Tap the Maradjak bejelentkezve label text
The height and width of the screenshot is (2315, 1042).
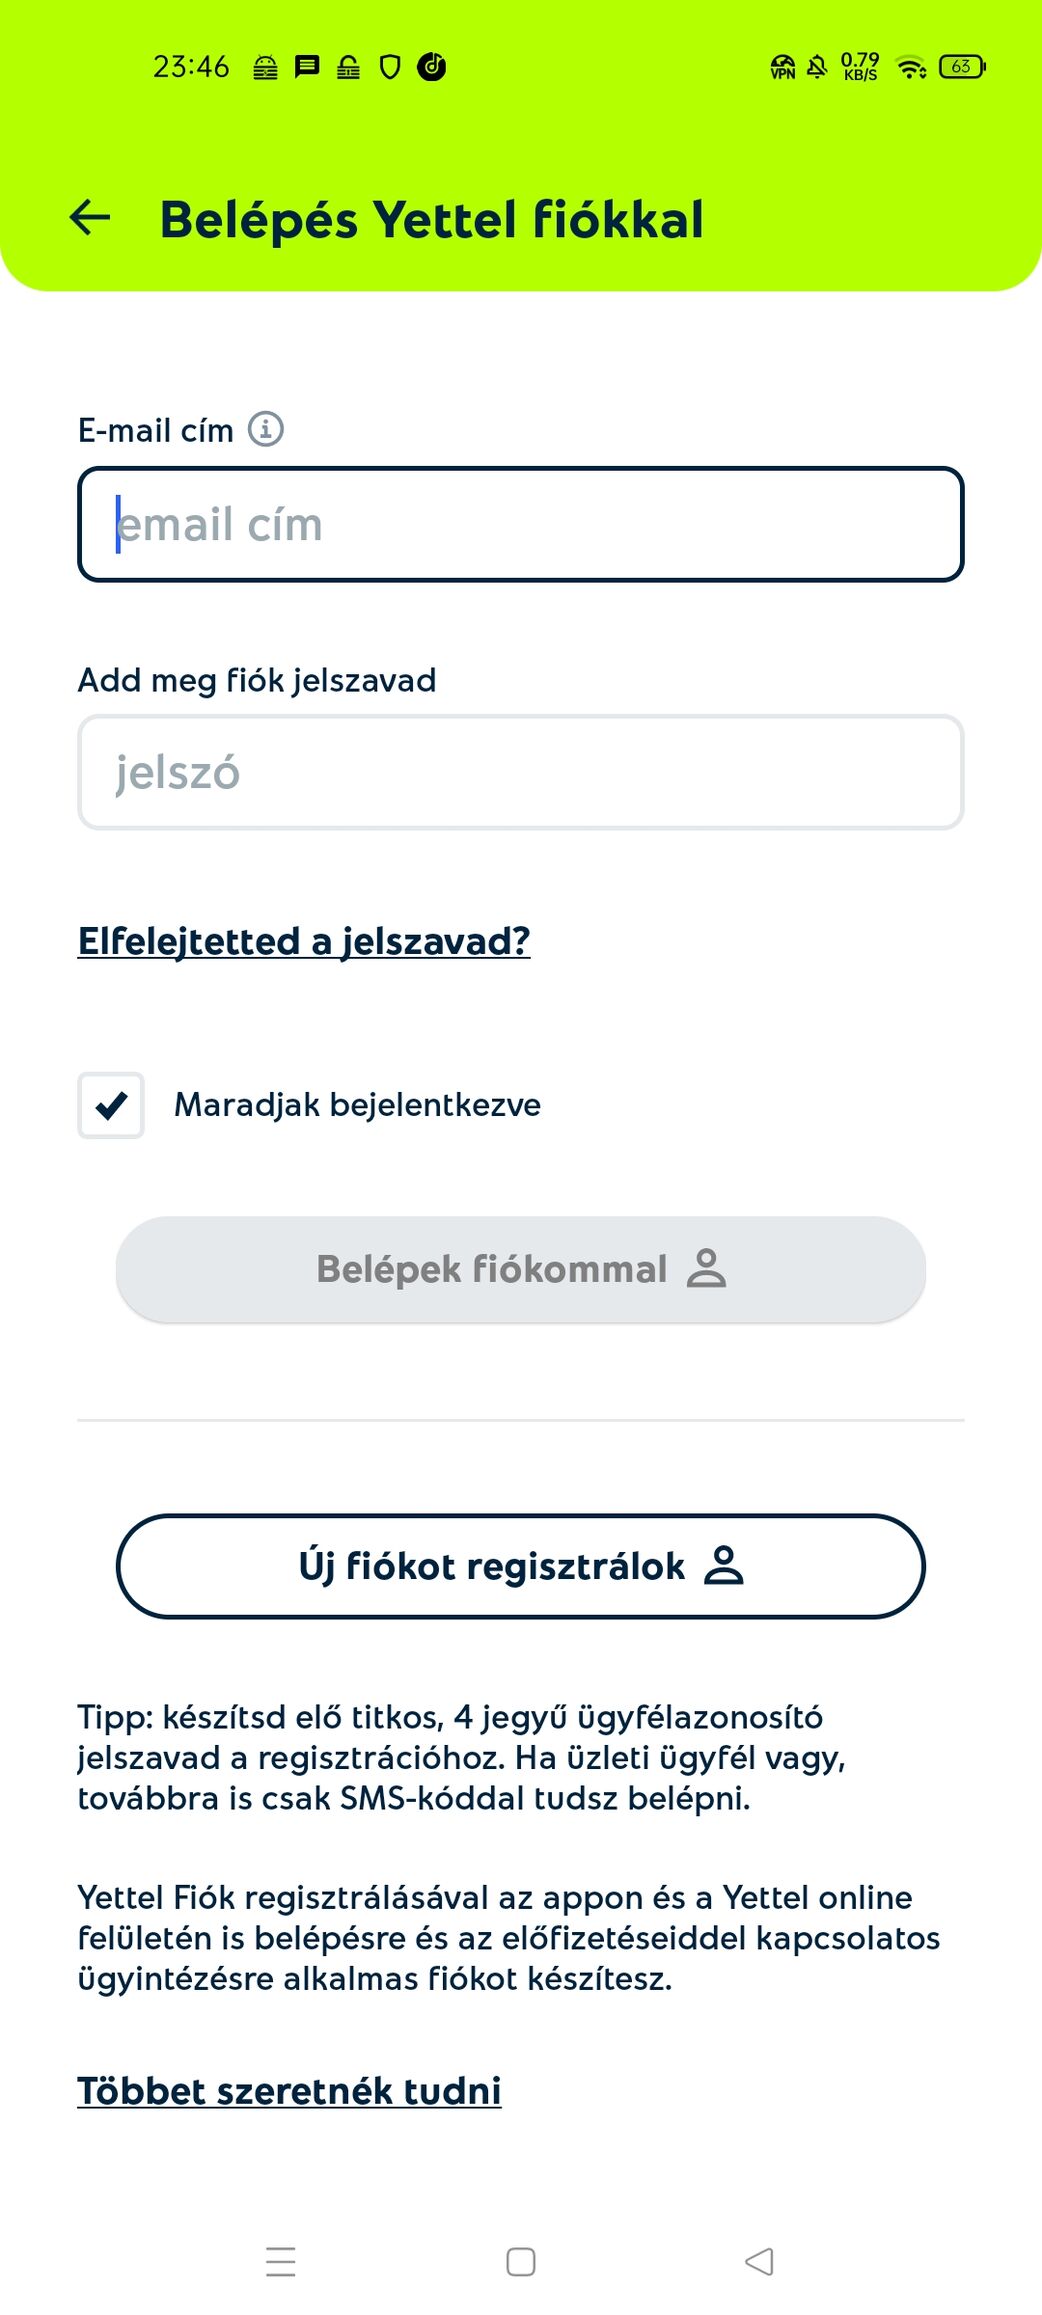(357, 1105)
